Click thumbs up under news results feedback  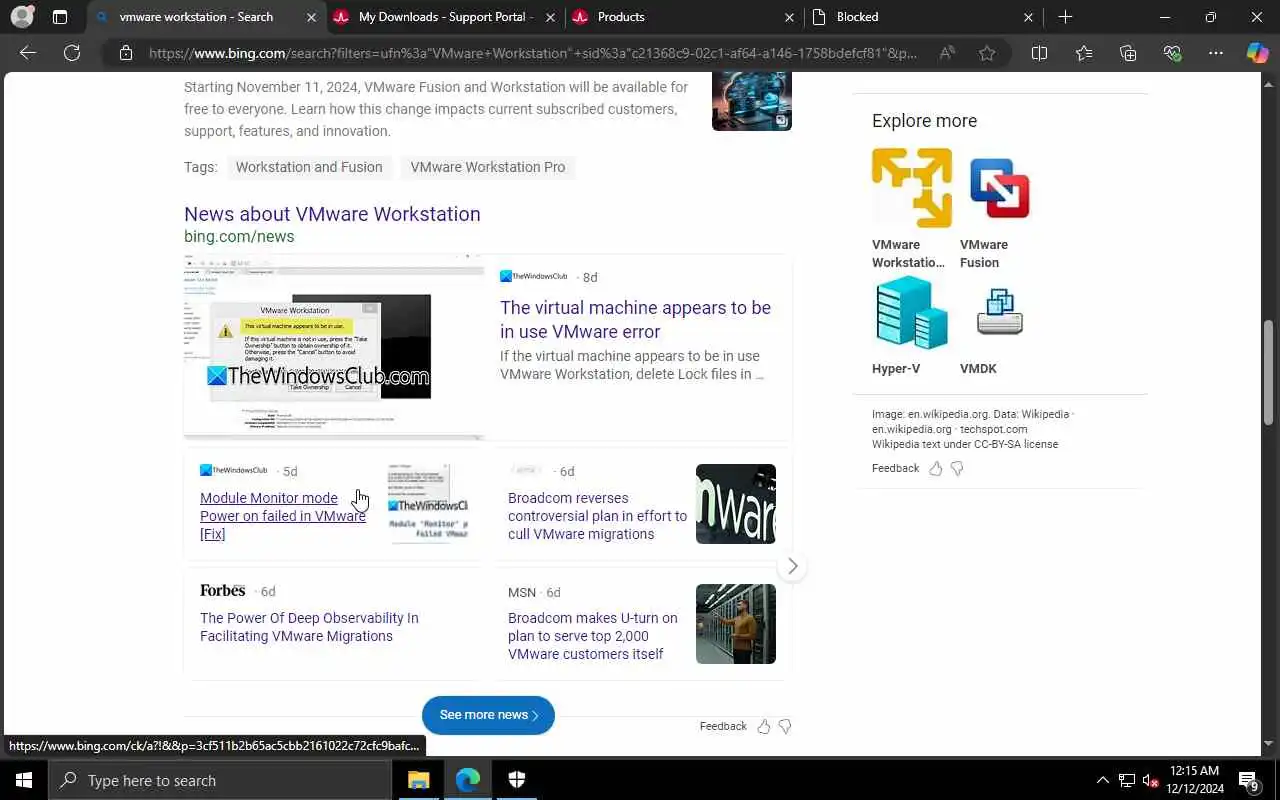coord(764,727)
